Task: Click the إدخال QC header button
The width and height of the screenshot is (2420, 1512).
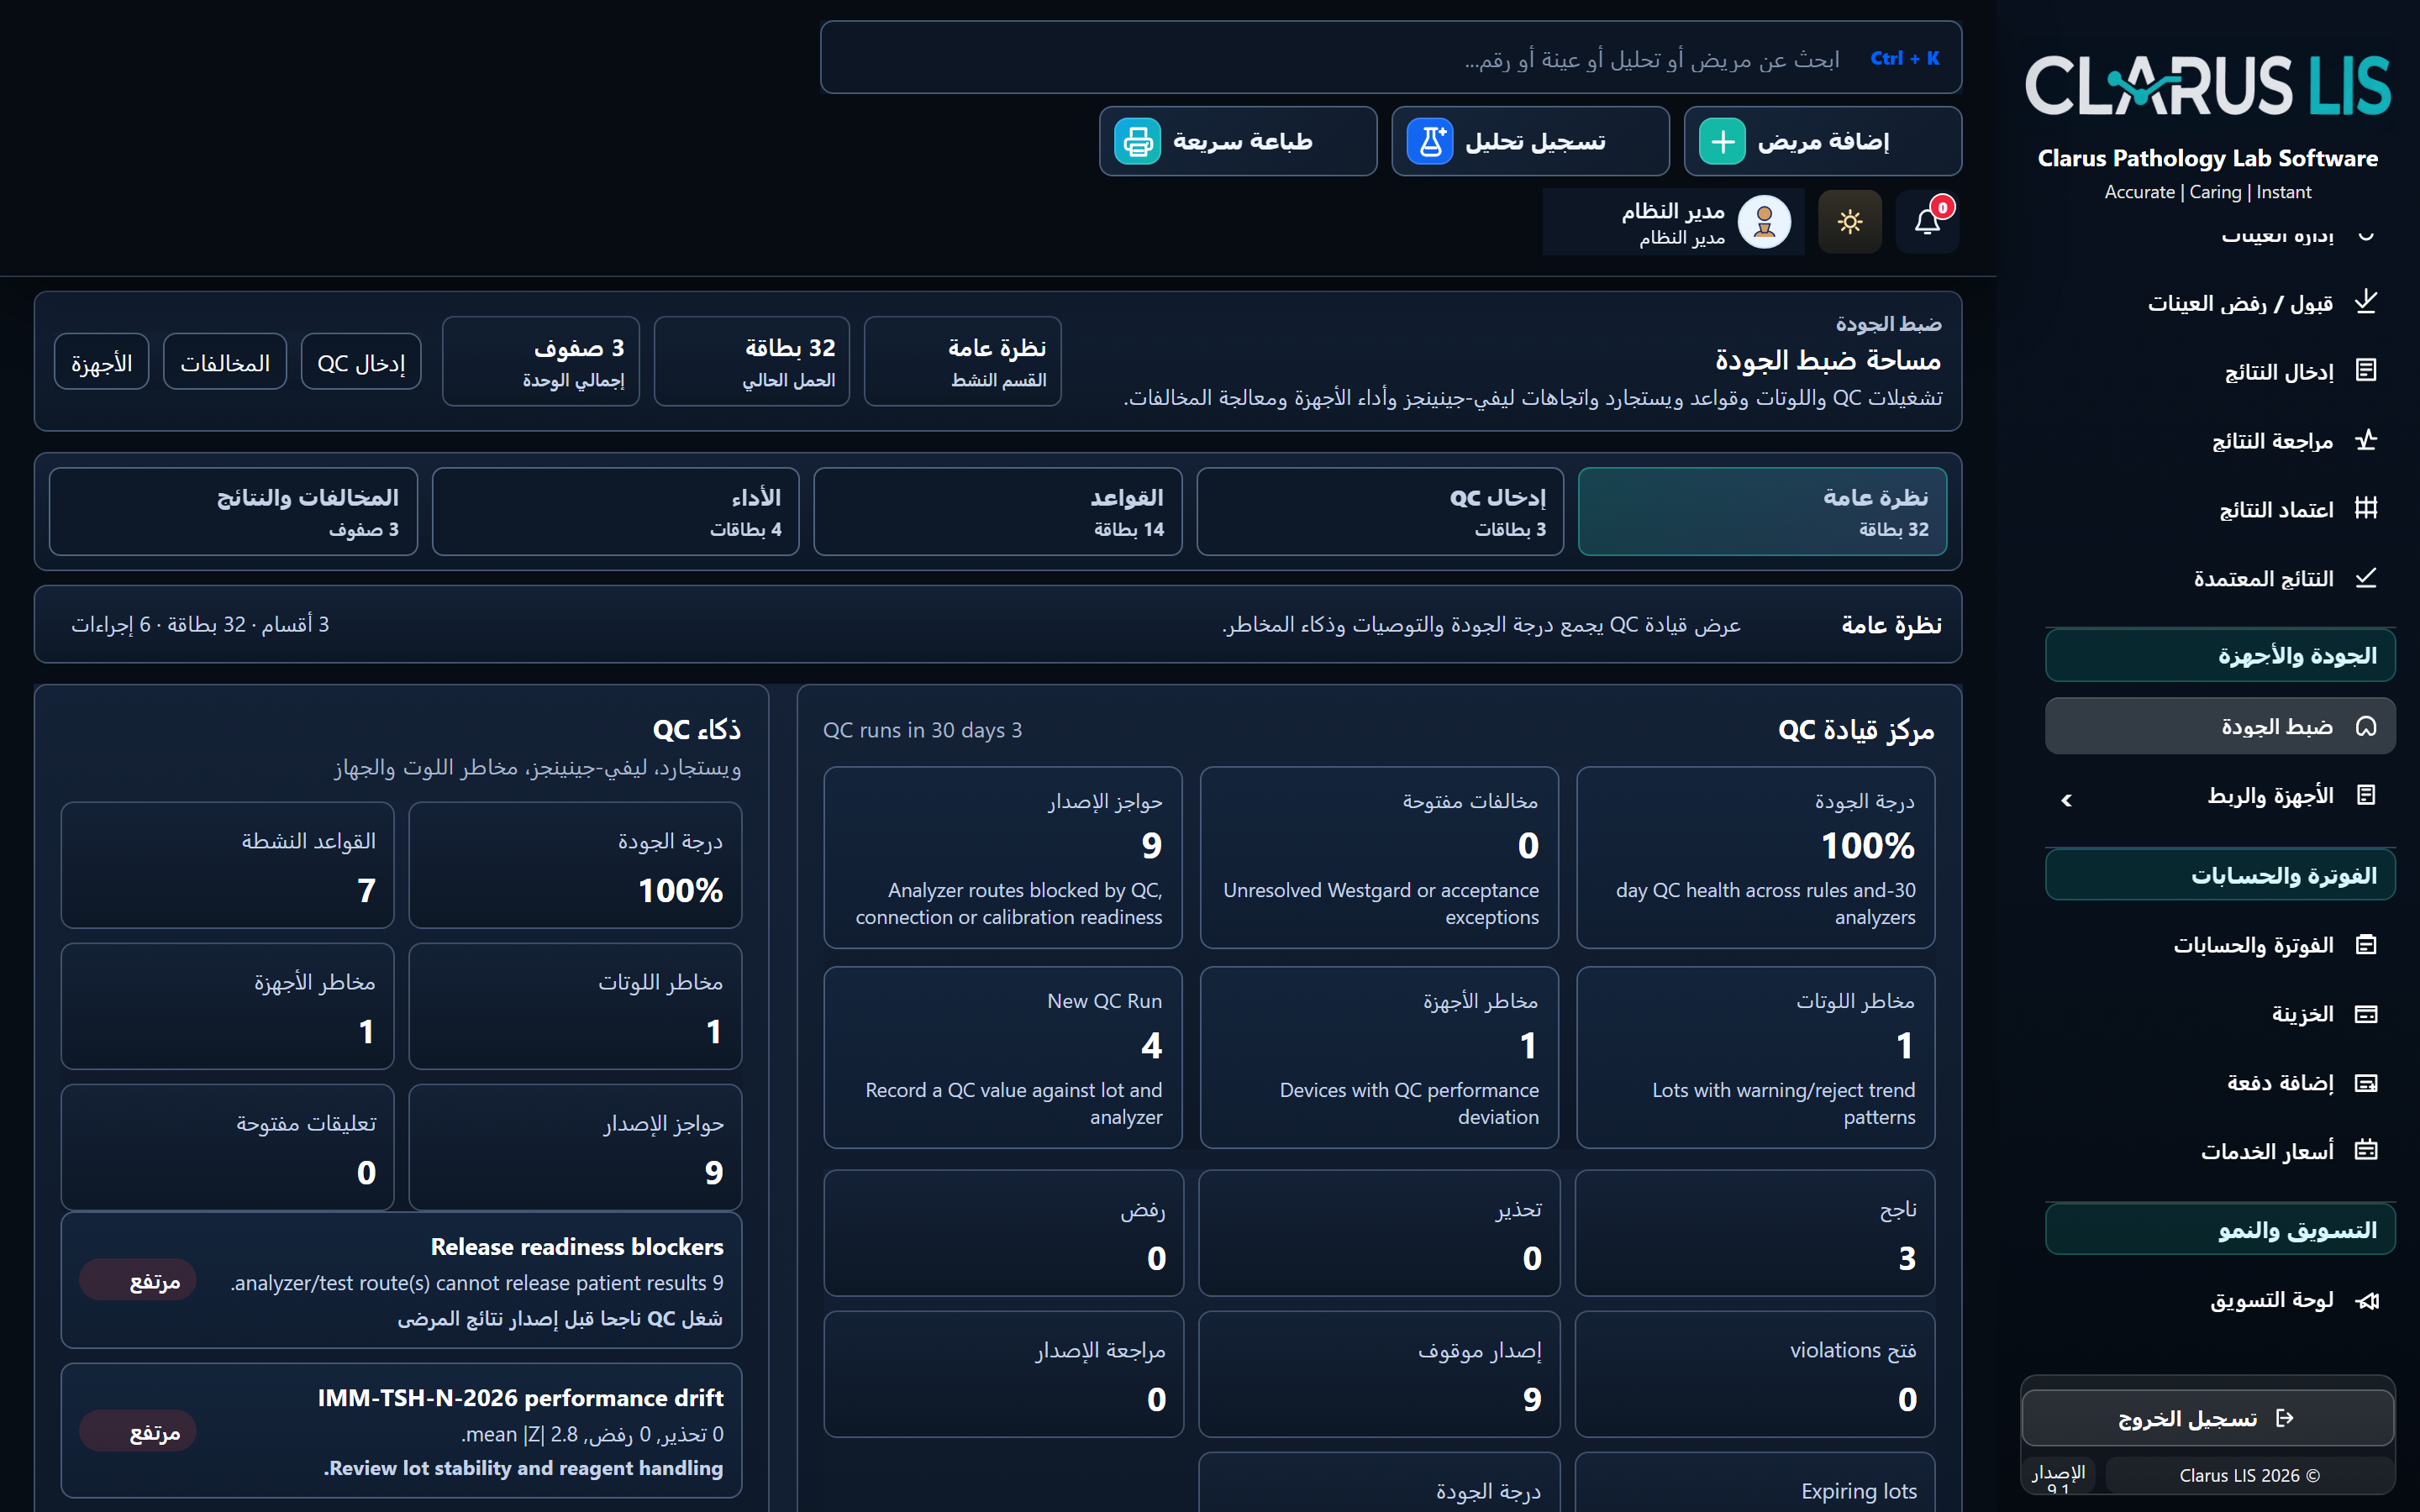Action: click(361, 362)
